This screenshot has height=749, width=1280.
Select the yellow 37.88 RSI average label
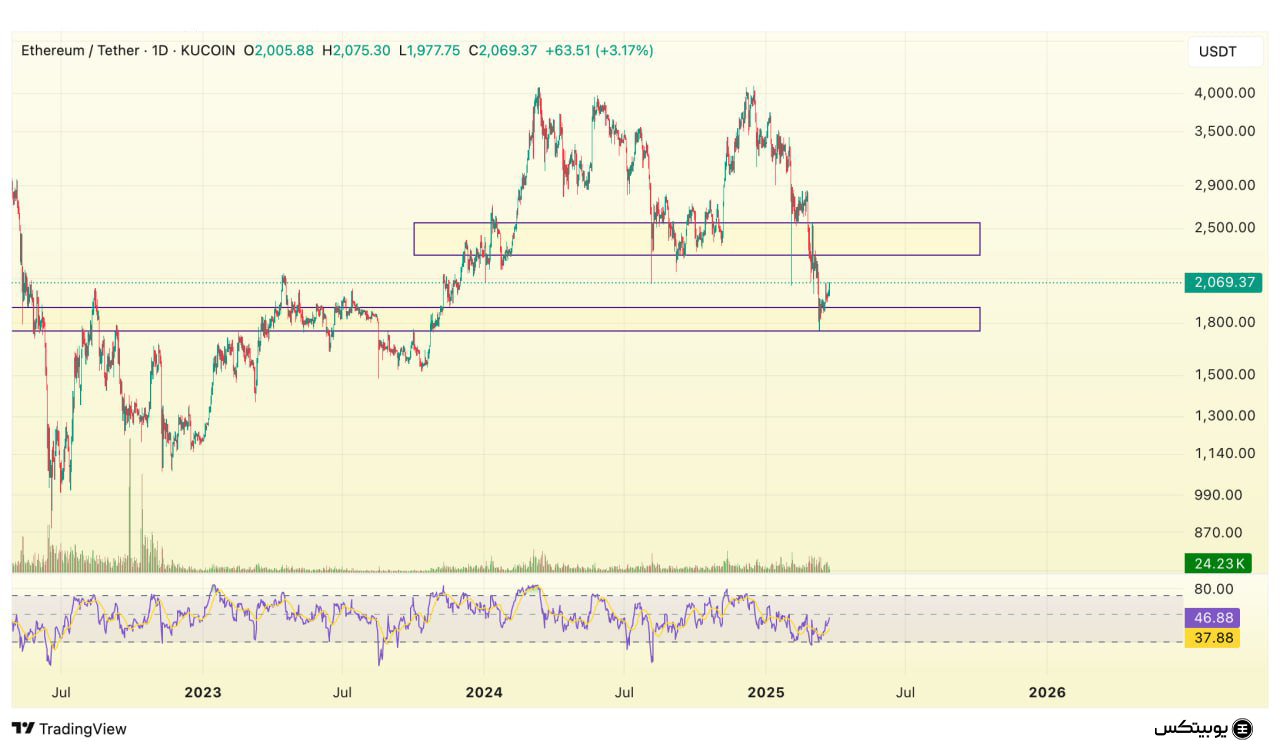(1211, 637)
